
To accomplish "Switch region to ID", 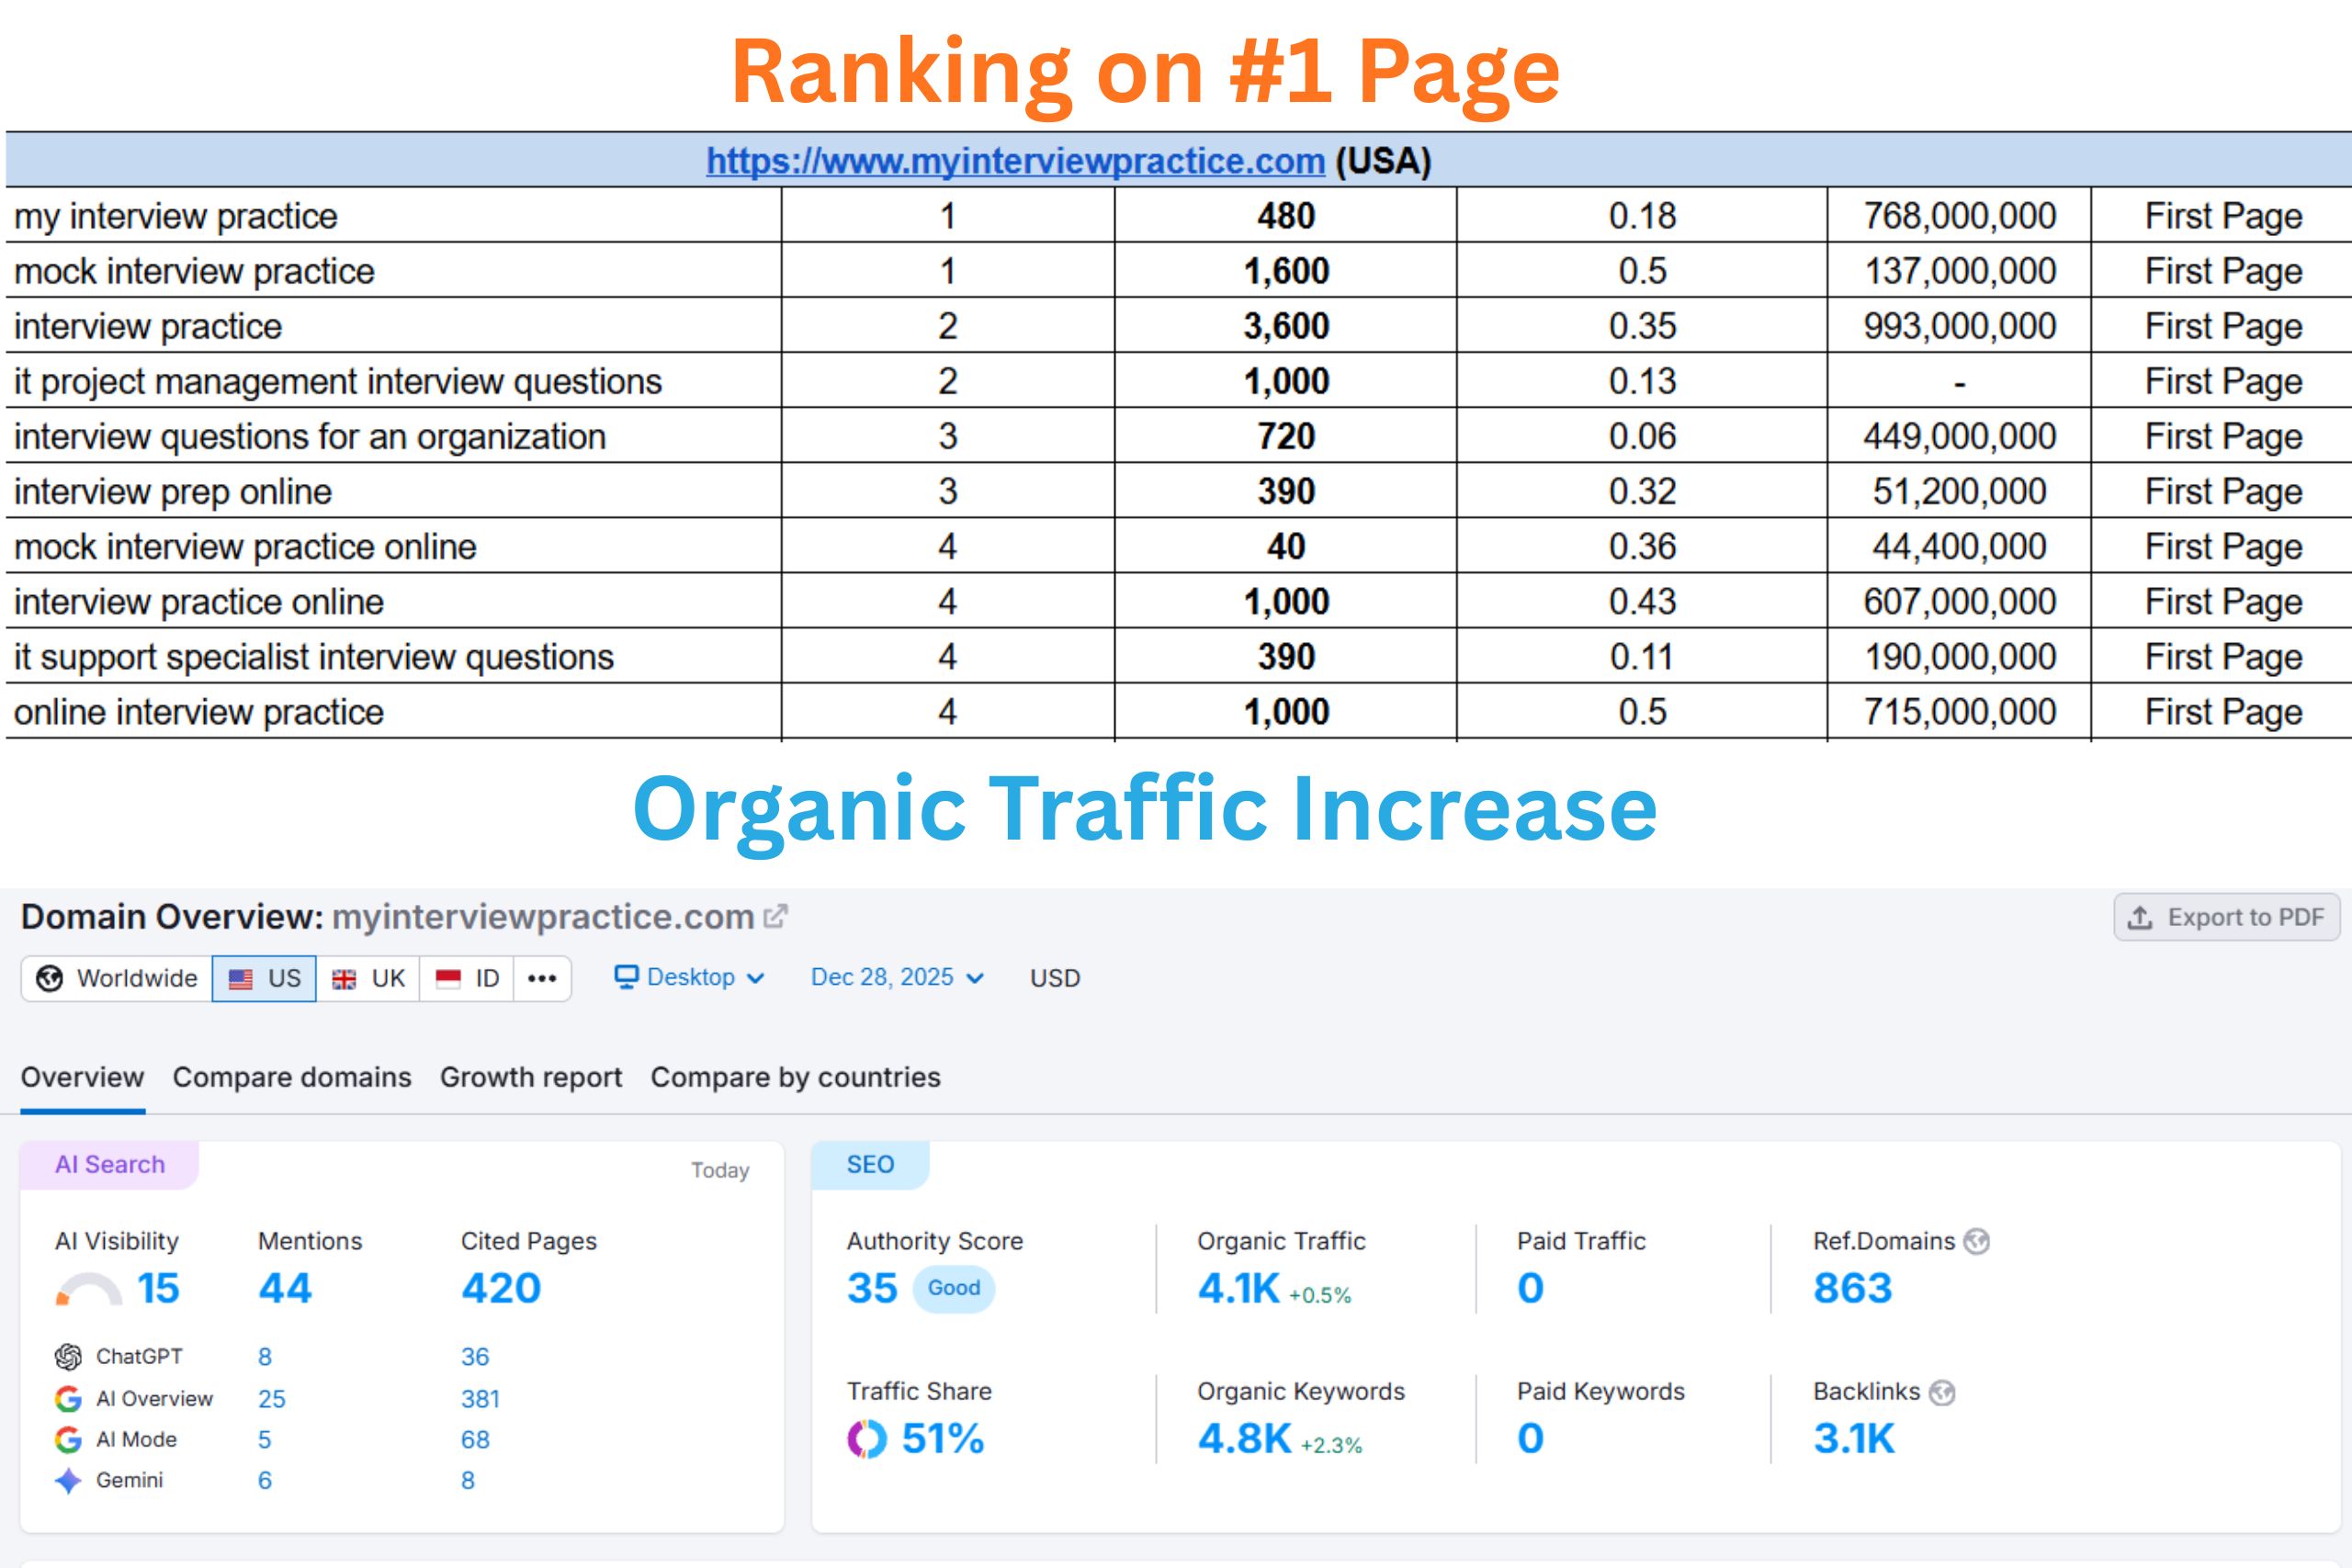I will point(469,977).
